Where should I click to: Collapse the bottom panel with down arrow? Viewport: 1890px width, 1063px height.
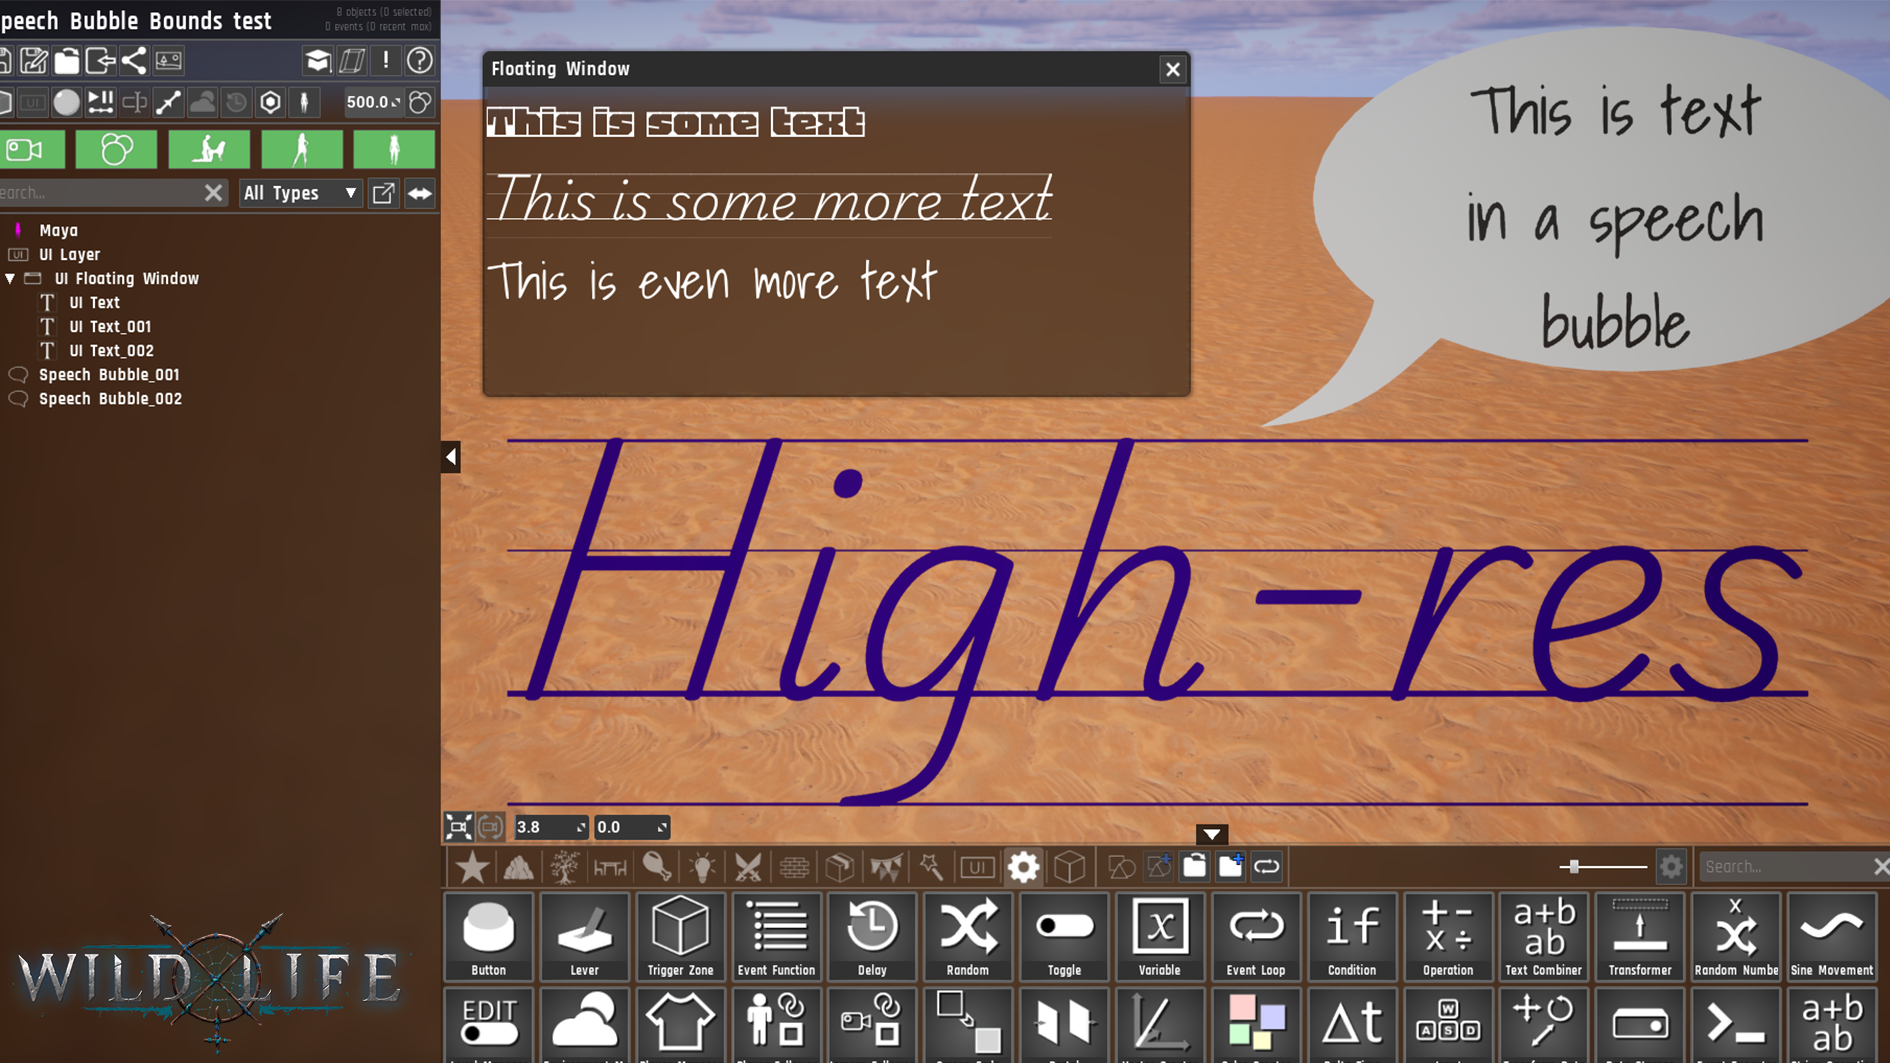1211,834
